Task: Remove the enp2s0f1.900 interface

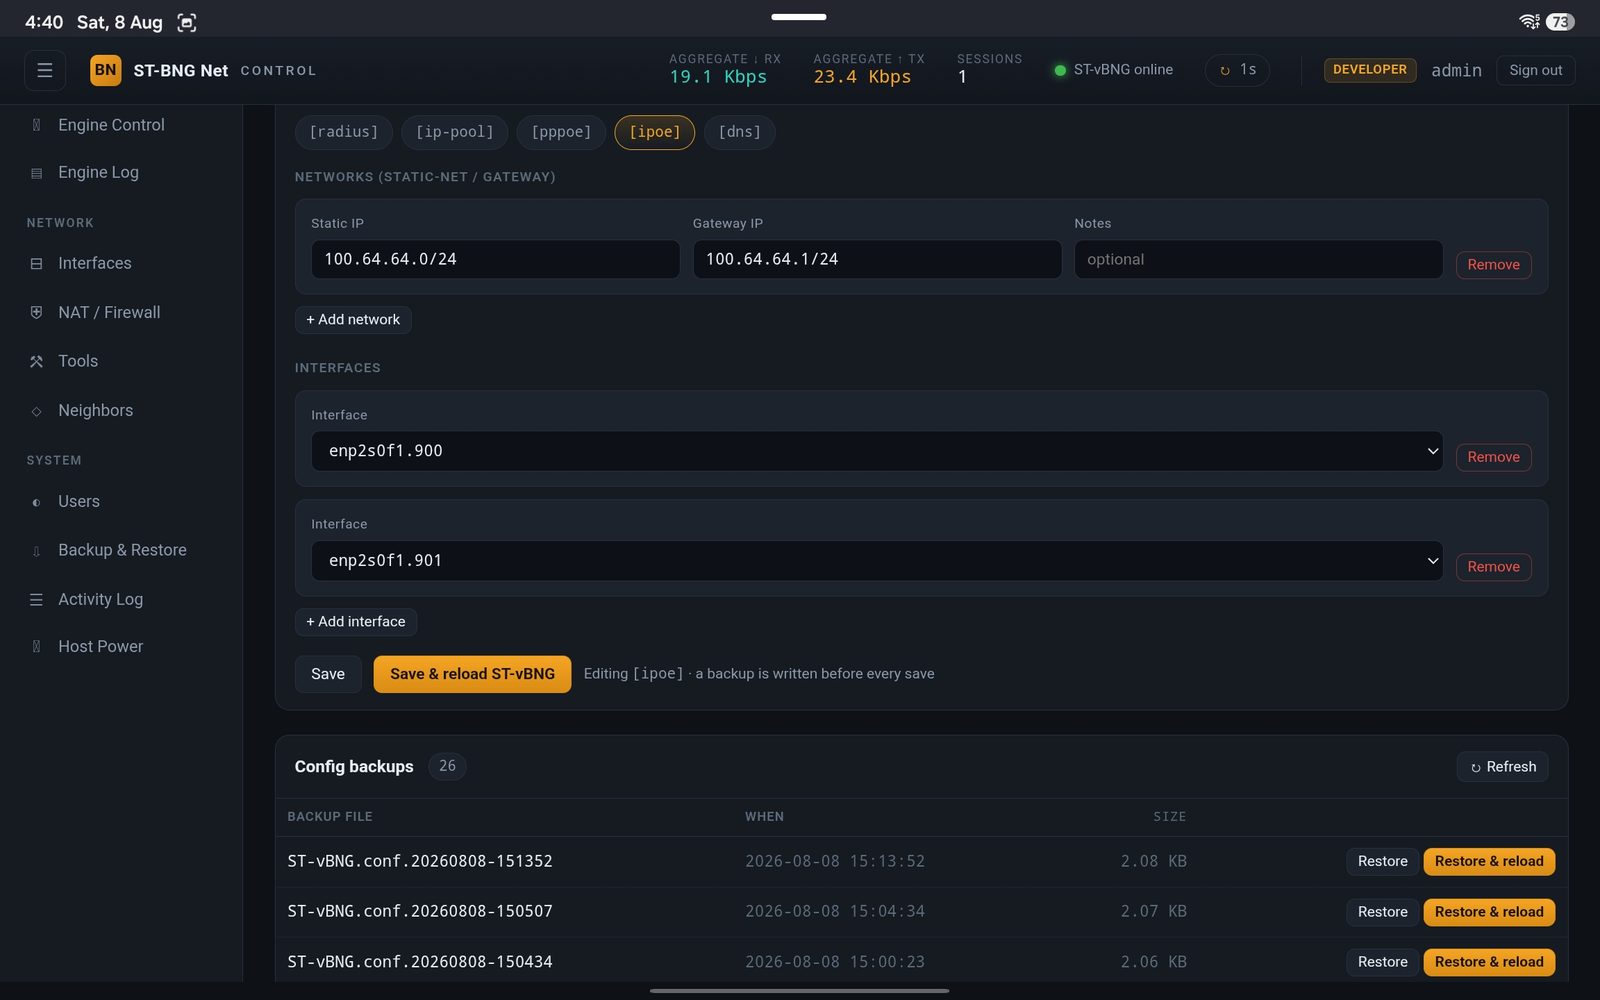Action: [1493, 457]
